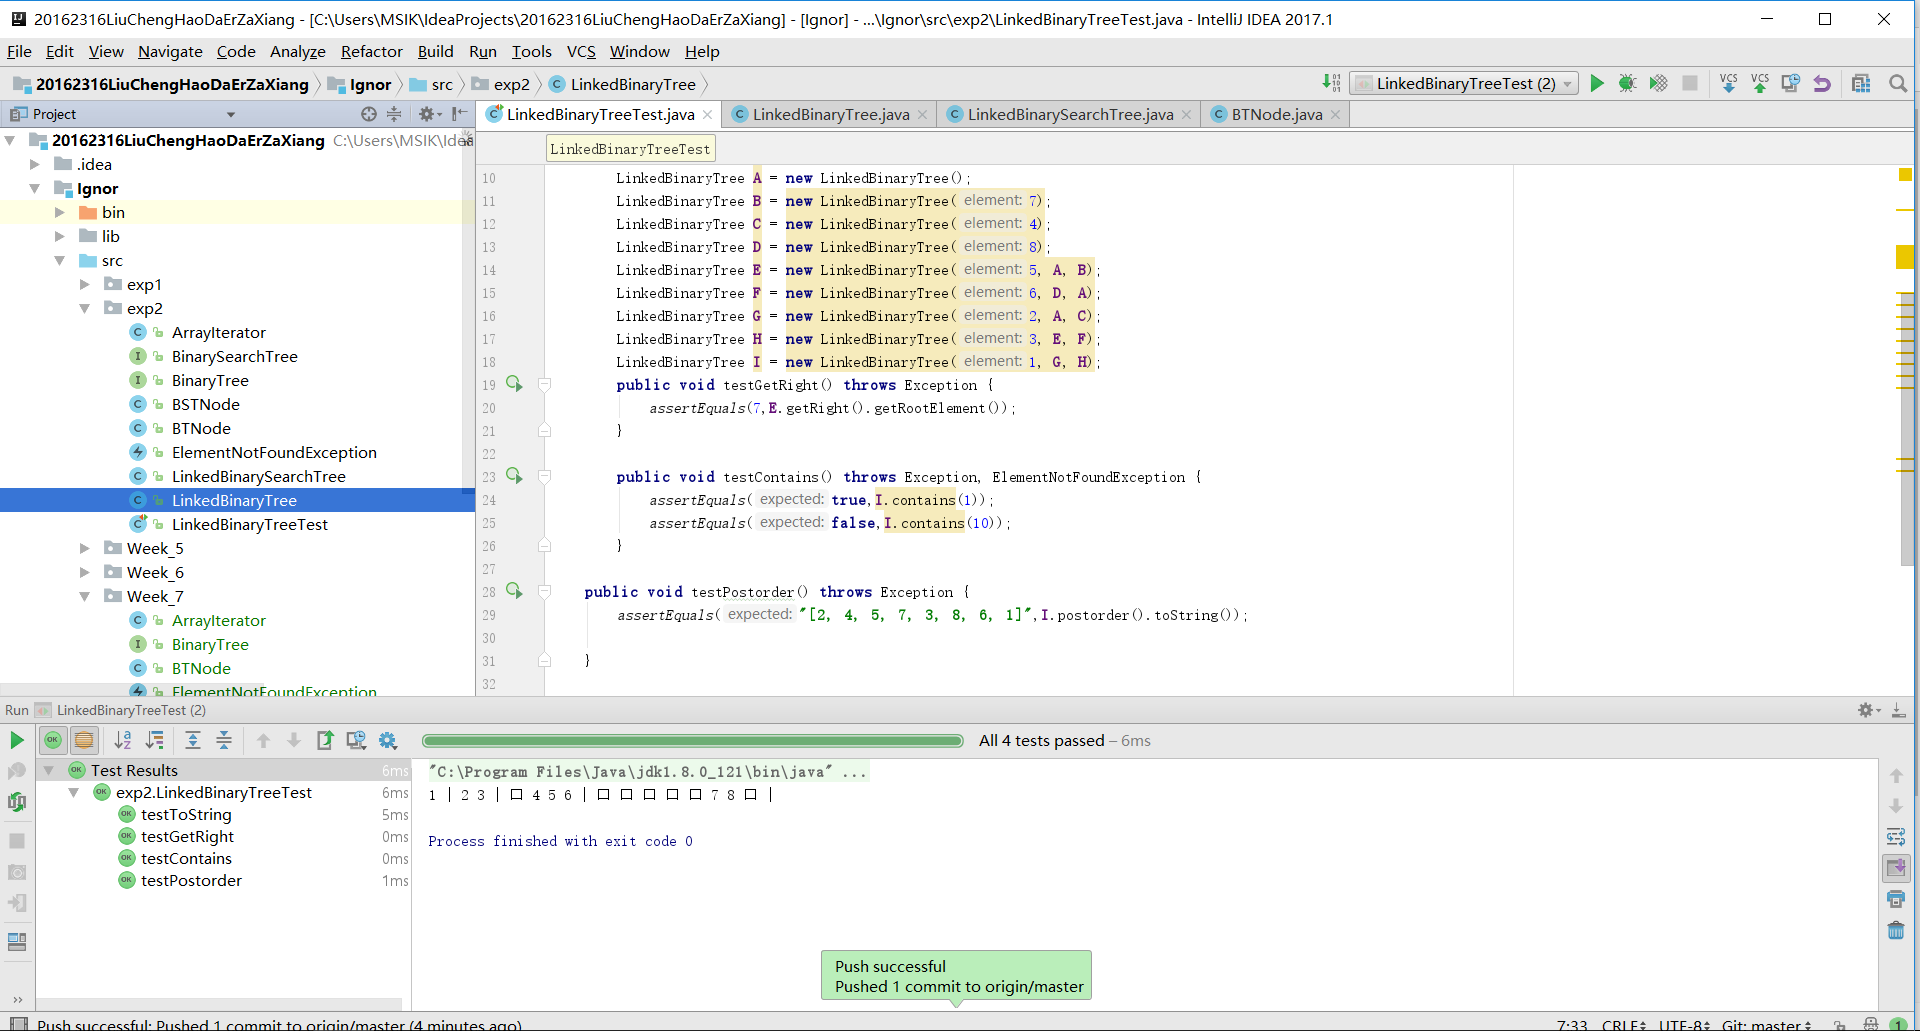The width and height of the screenshot is (1920, 1031).
Task: Close the LinkedBinaryTreeTest.java tab
Action: (708, 115)
